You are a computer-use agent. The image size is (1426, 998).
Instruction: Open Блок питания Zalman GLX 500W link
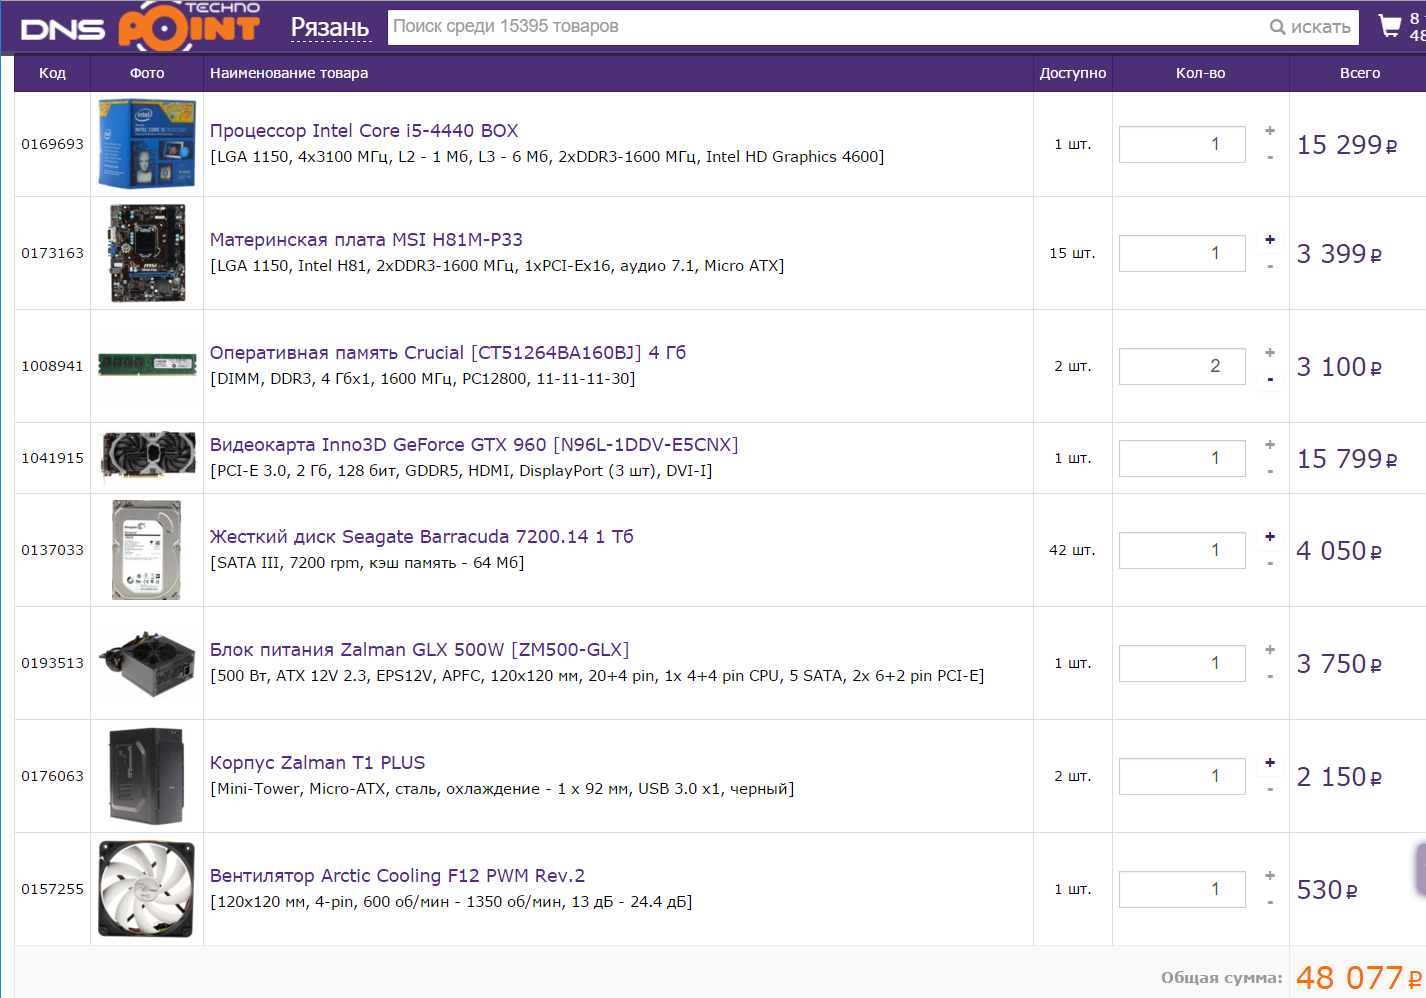point(420,650)
